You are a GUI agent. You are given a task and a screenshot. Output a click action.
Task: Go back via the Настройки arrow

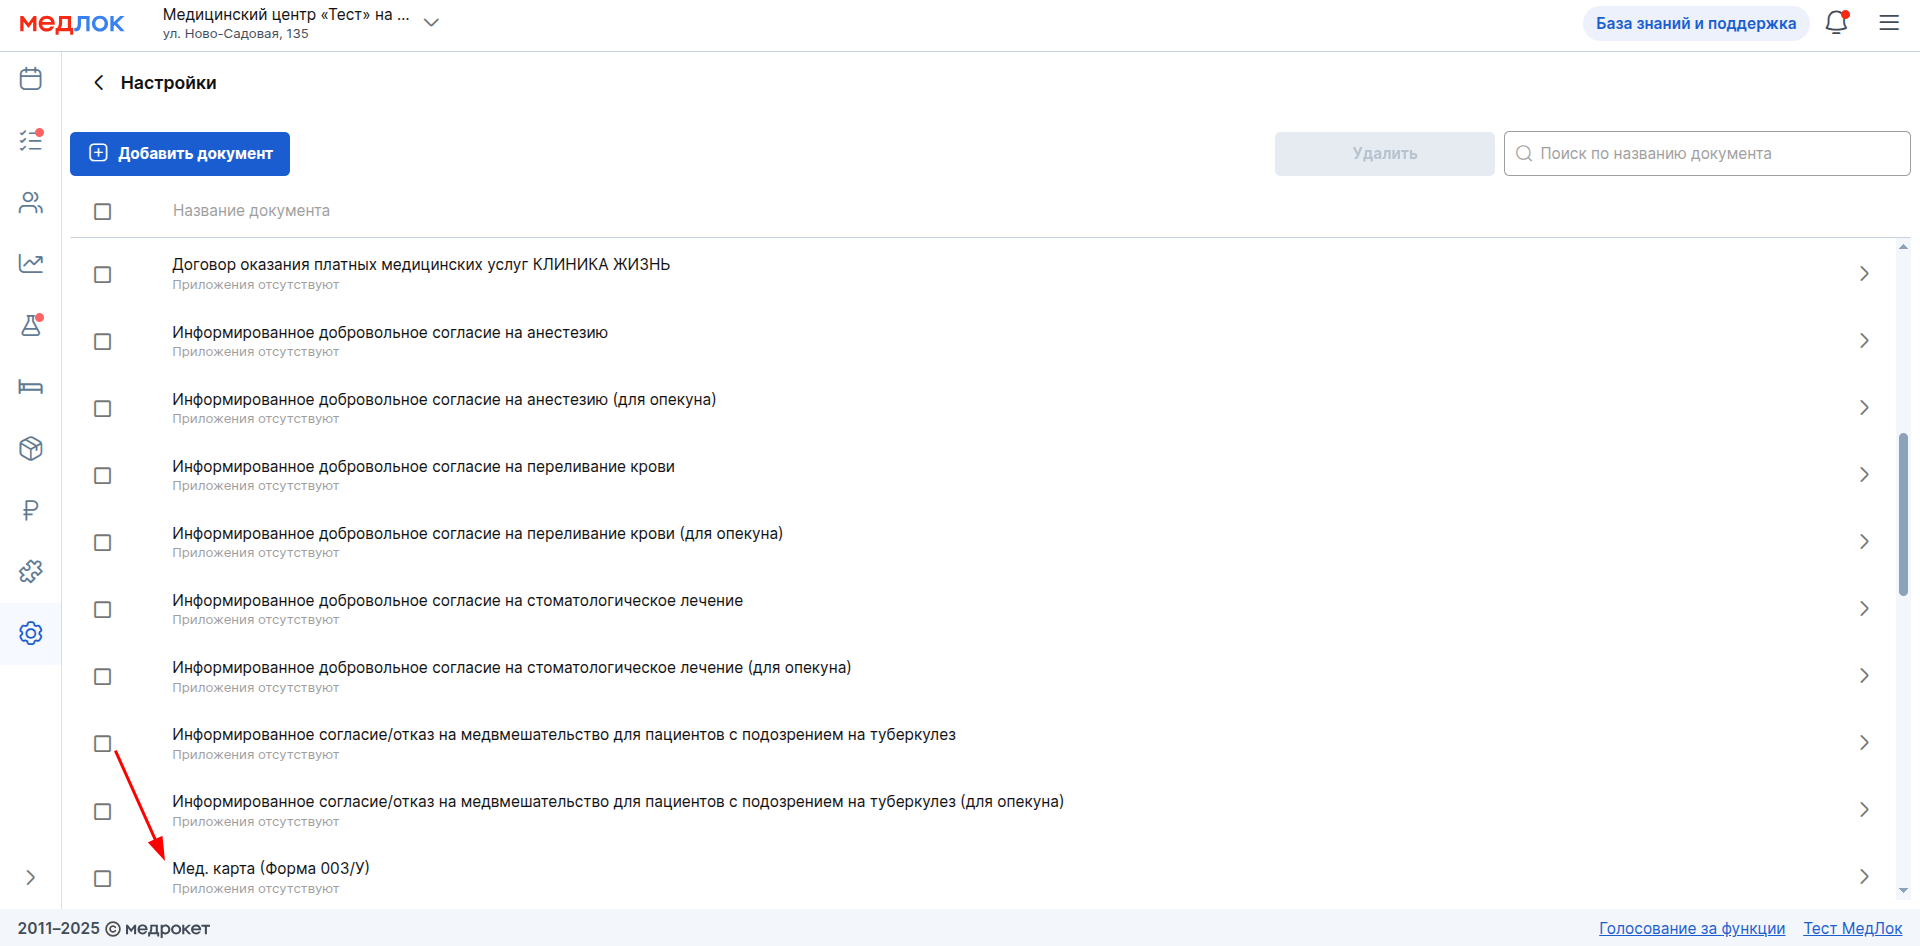(98, 83)
